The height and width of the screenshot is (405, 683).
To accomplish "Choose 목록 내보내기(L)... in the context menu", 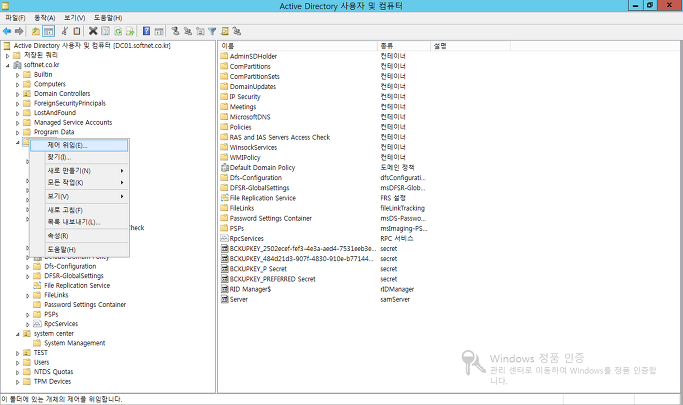I will 79,222.
